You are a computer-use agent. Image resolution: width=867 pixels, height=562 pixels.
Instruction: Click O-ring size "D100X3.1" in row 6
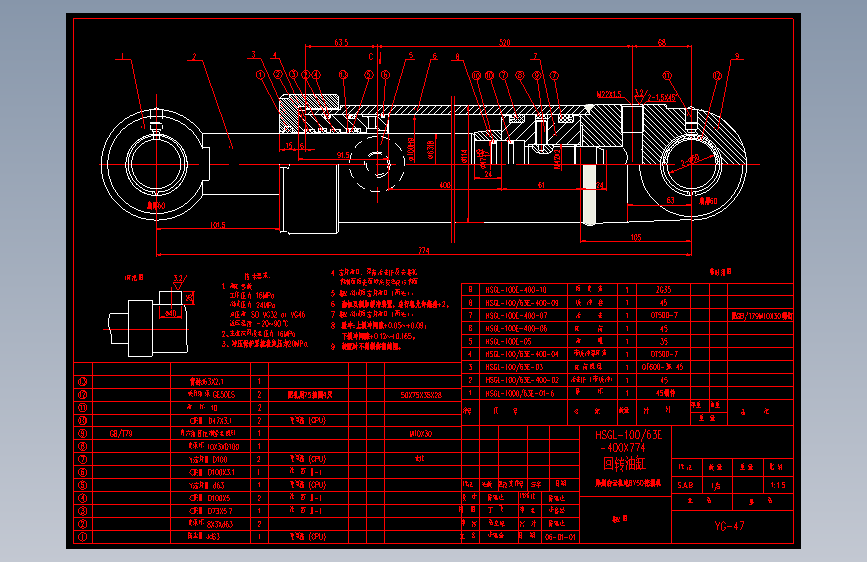pos(221,472)
